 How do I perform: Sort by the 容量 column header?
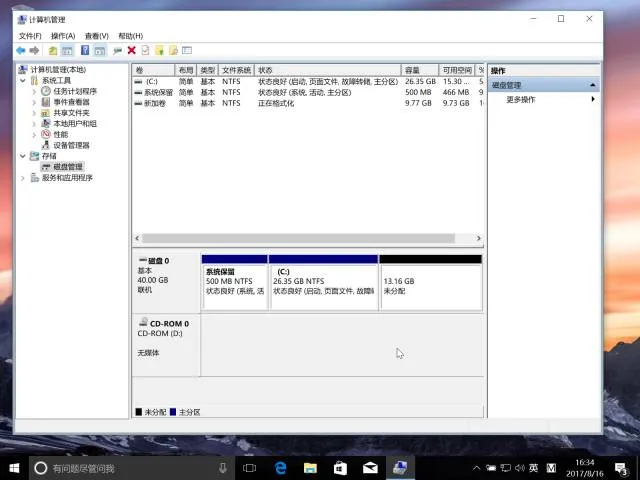coord(420,70)
